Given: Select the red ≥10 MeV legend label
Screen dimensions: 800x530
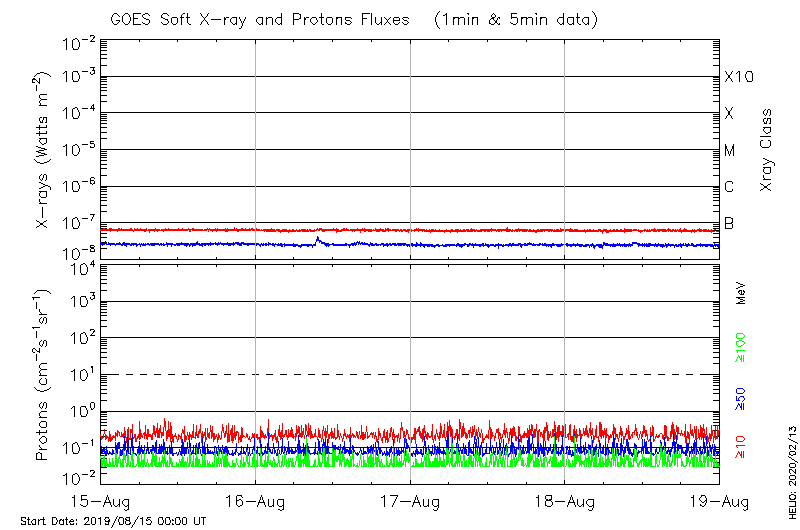Looking at the screenshot, I should 741,445.
